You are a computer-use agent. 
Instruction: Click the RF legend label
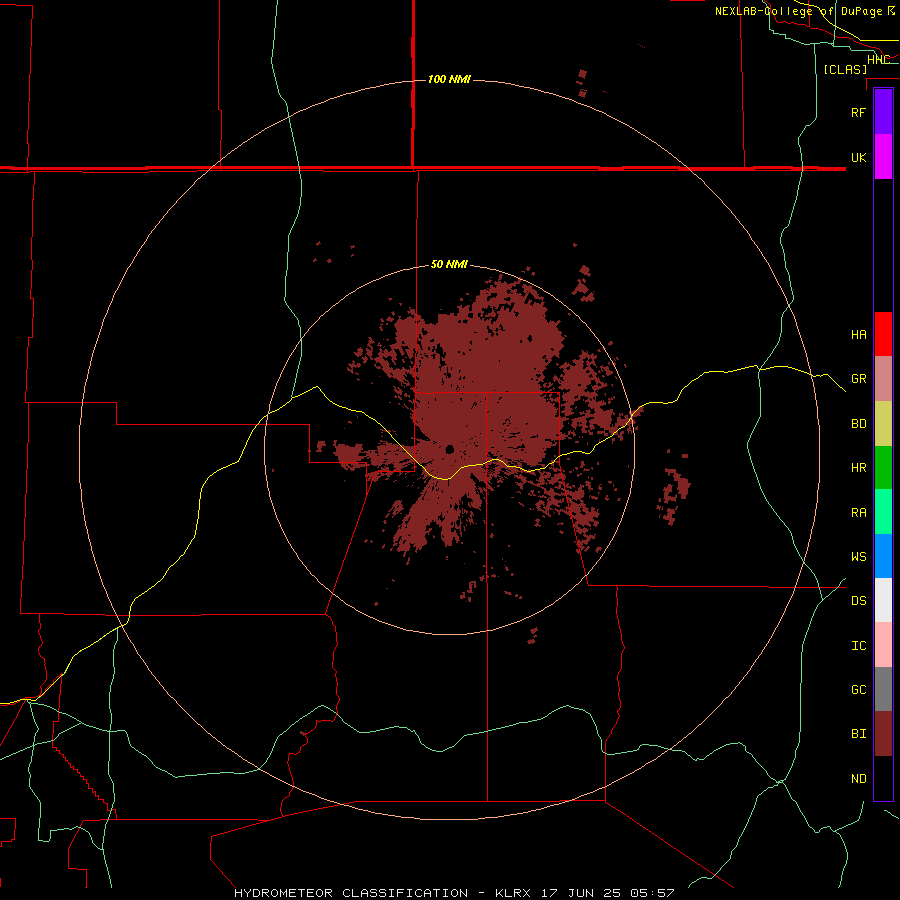[858, 112]
